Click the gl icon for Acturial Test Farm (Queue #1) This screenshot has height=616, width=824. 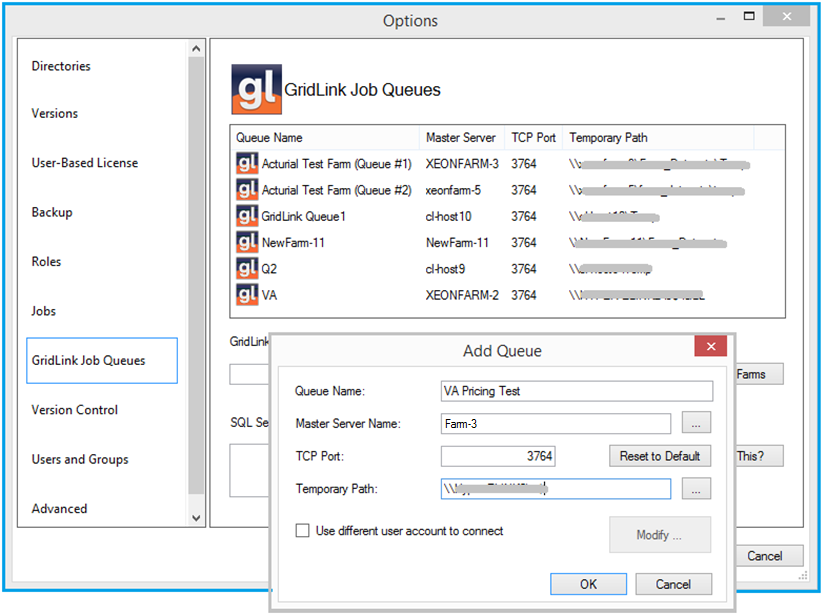pos(247,163)
